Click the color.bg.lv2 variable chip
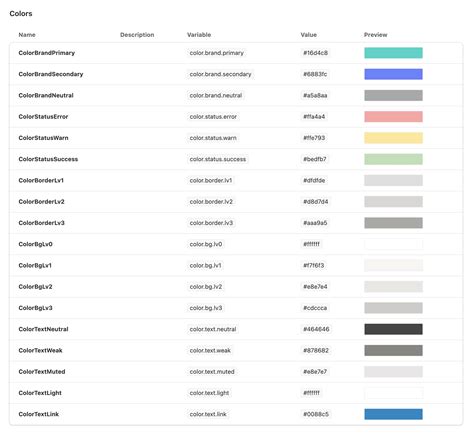 pyautogui.click(x=206, y=287)
